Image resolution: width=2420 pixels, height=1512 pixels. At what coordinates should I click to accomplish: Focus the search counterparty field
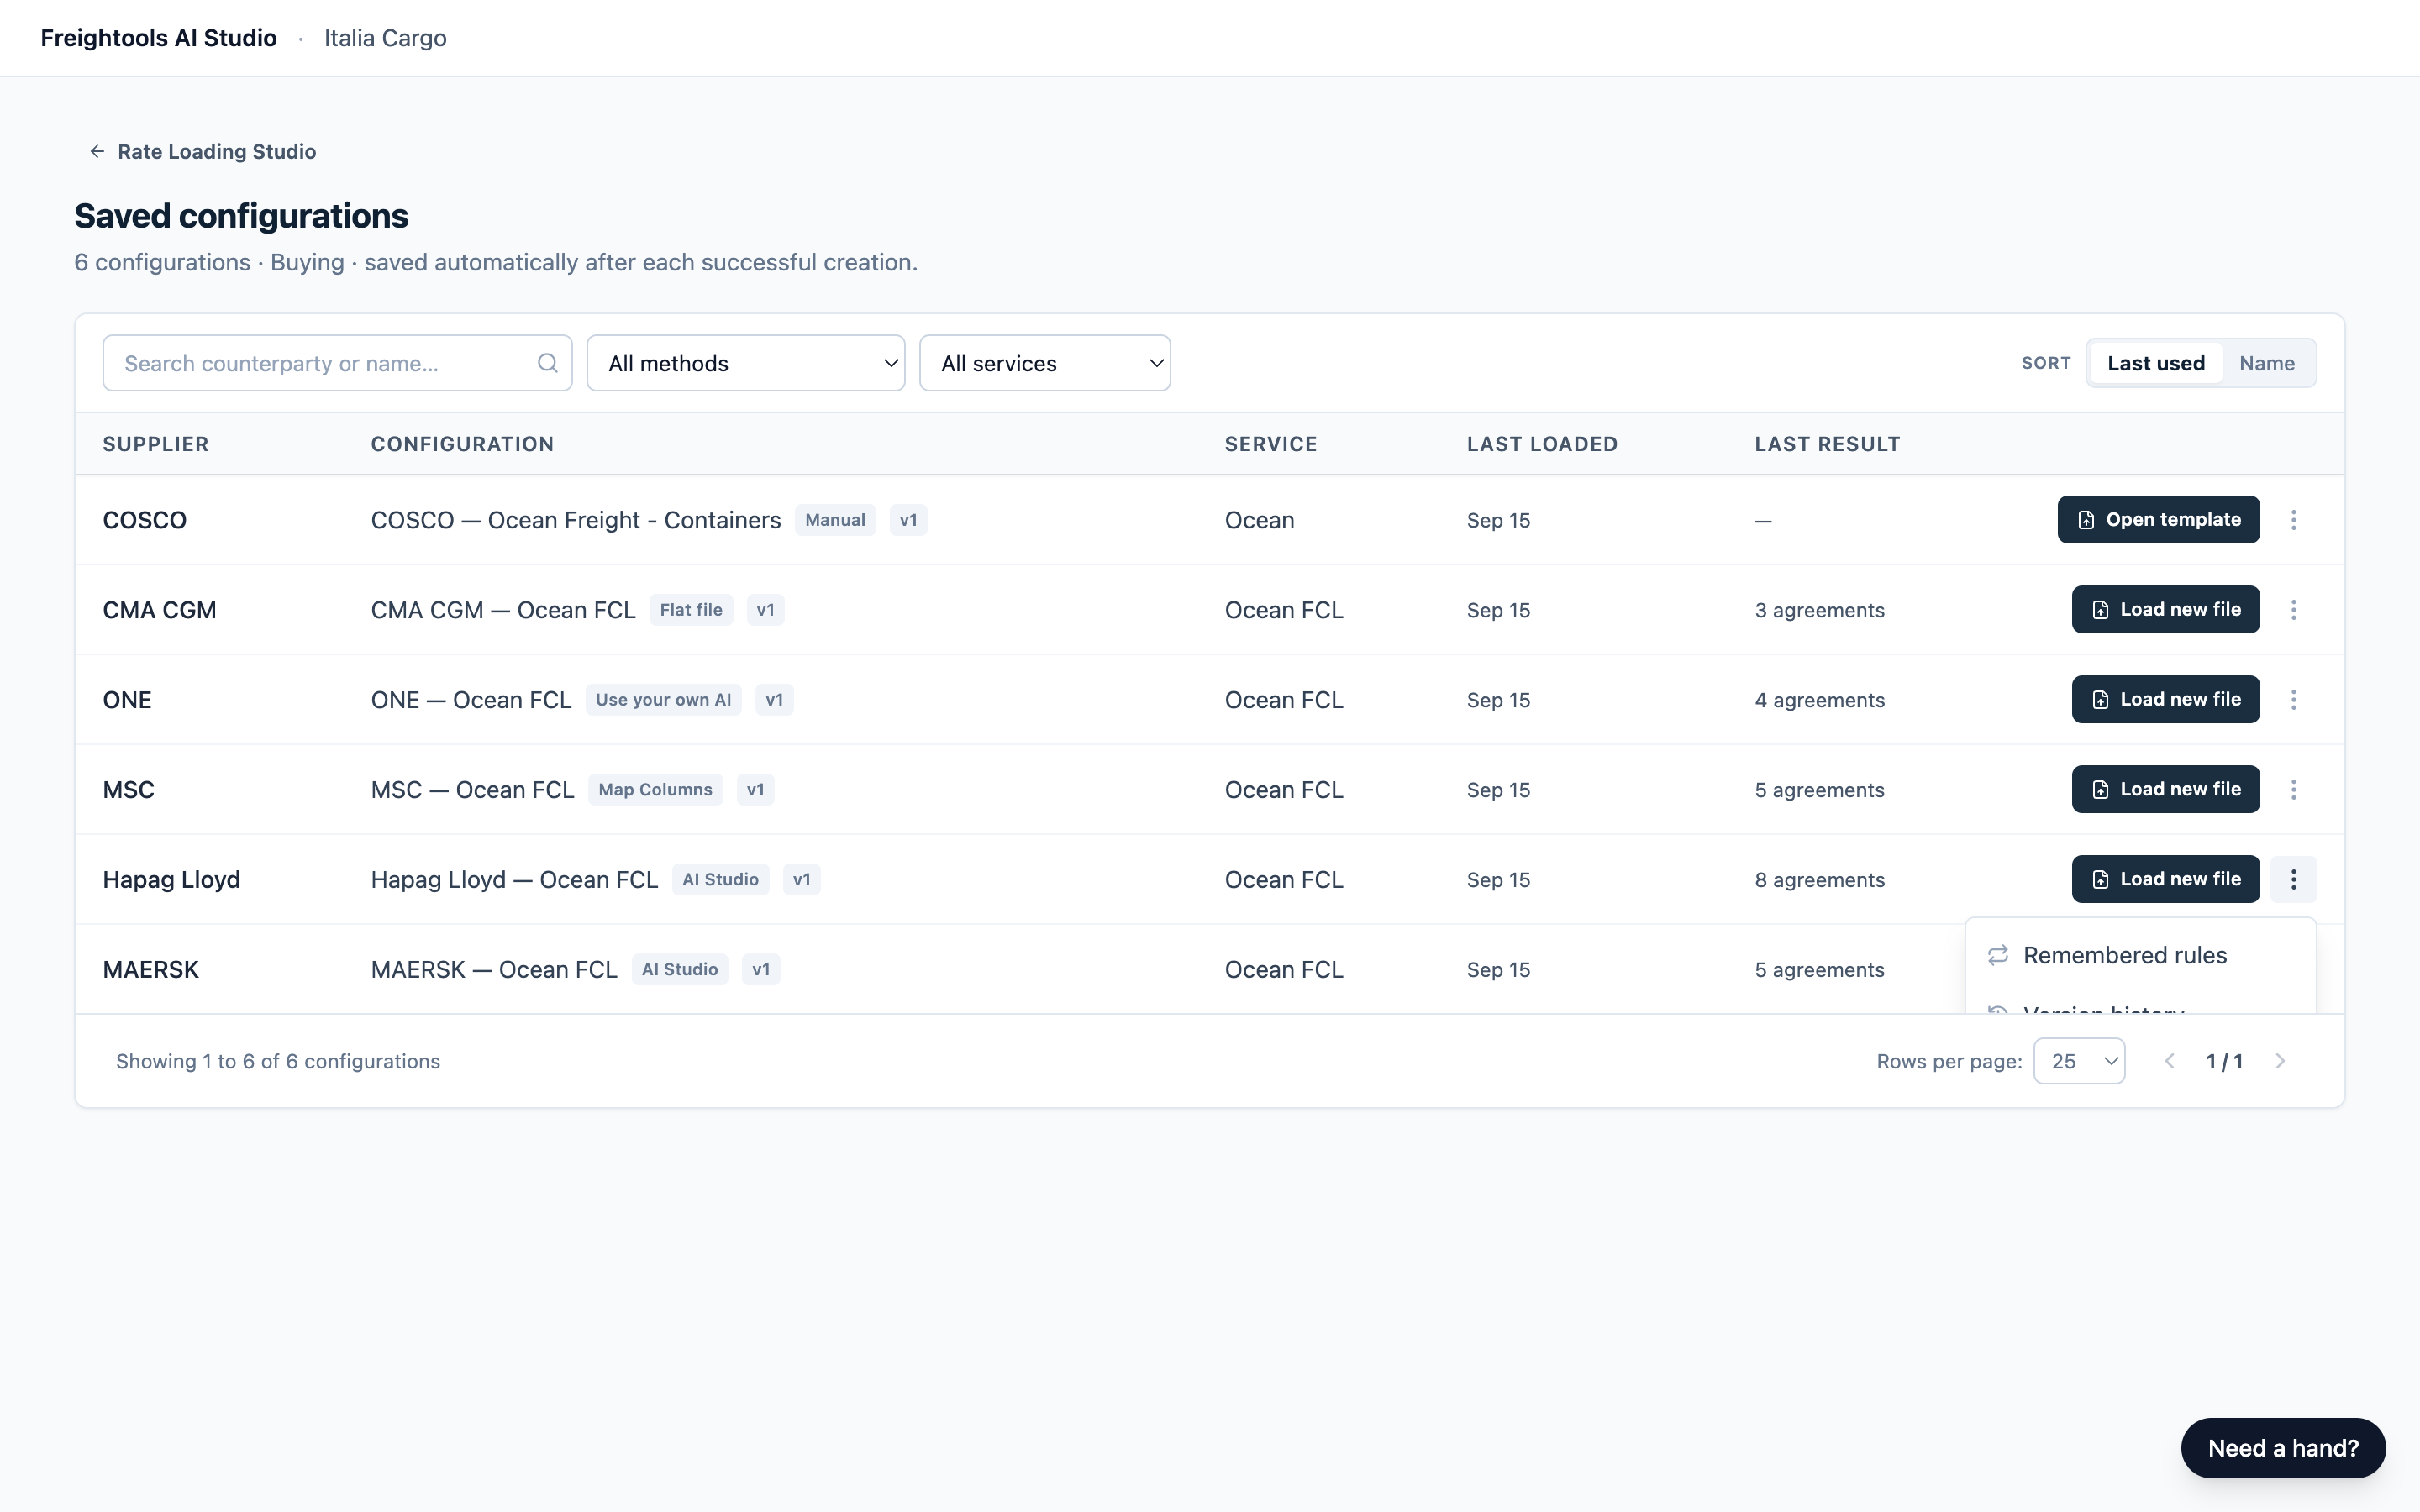click(x=337, y=363)
